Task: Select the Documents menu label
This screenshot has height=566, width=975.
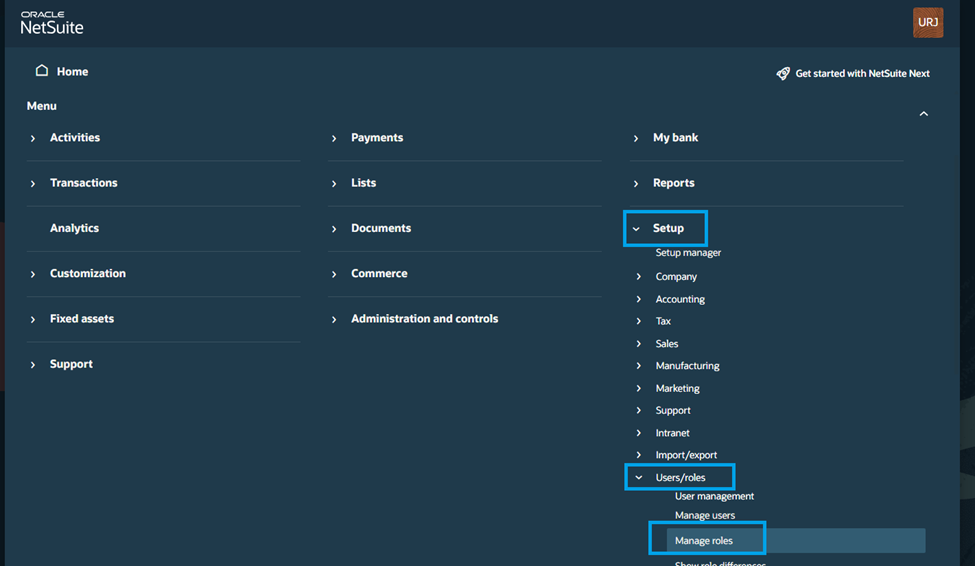Action: click(381, 228)
